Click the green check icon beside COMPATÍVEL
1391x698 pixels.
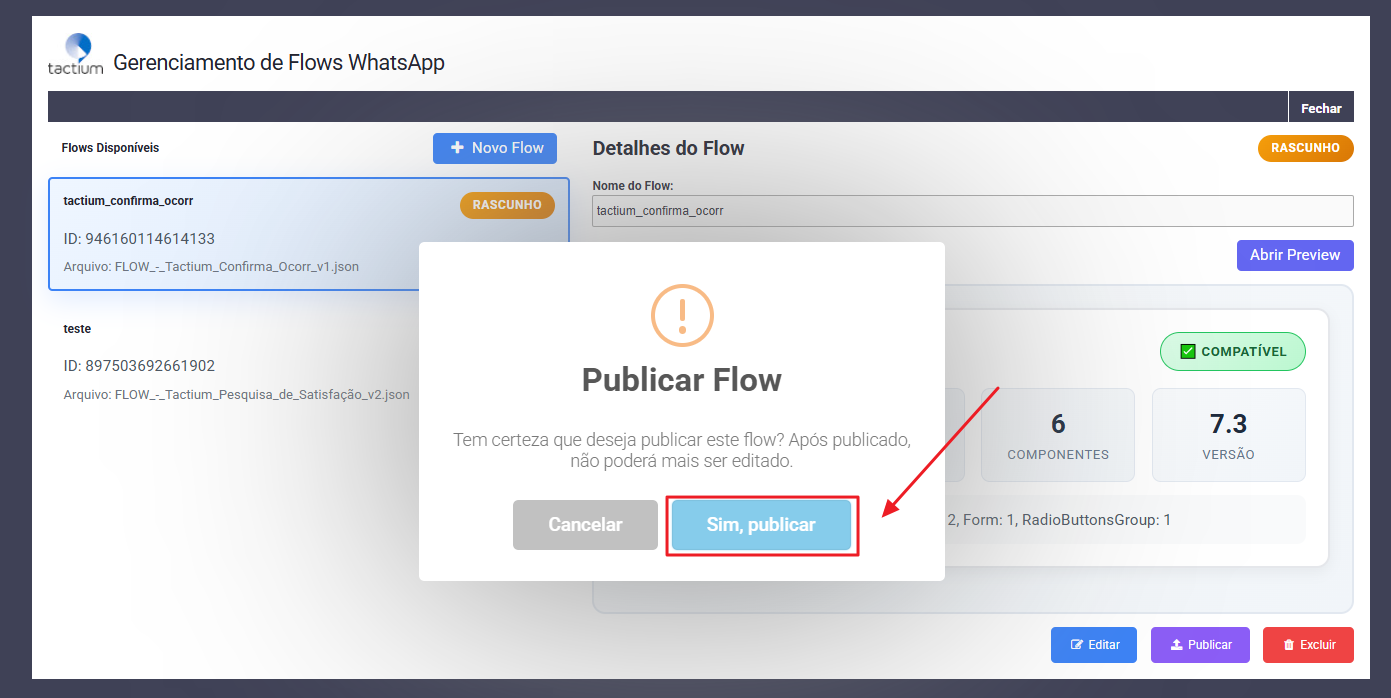[x=1188, y=352]
